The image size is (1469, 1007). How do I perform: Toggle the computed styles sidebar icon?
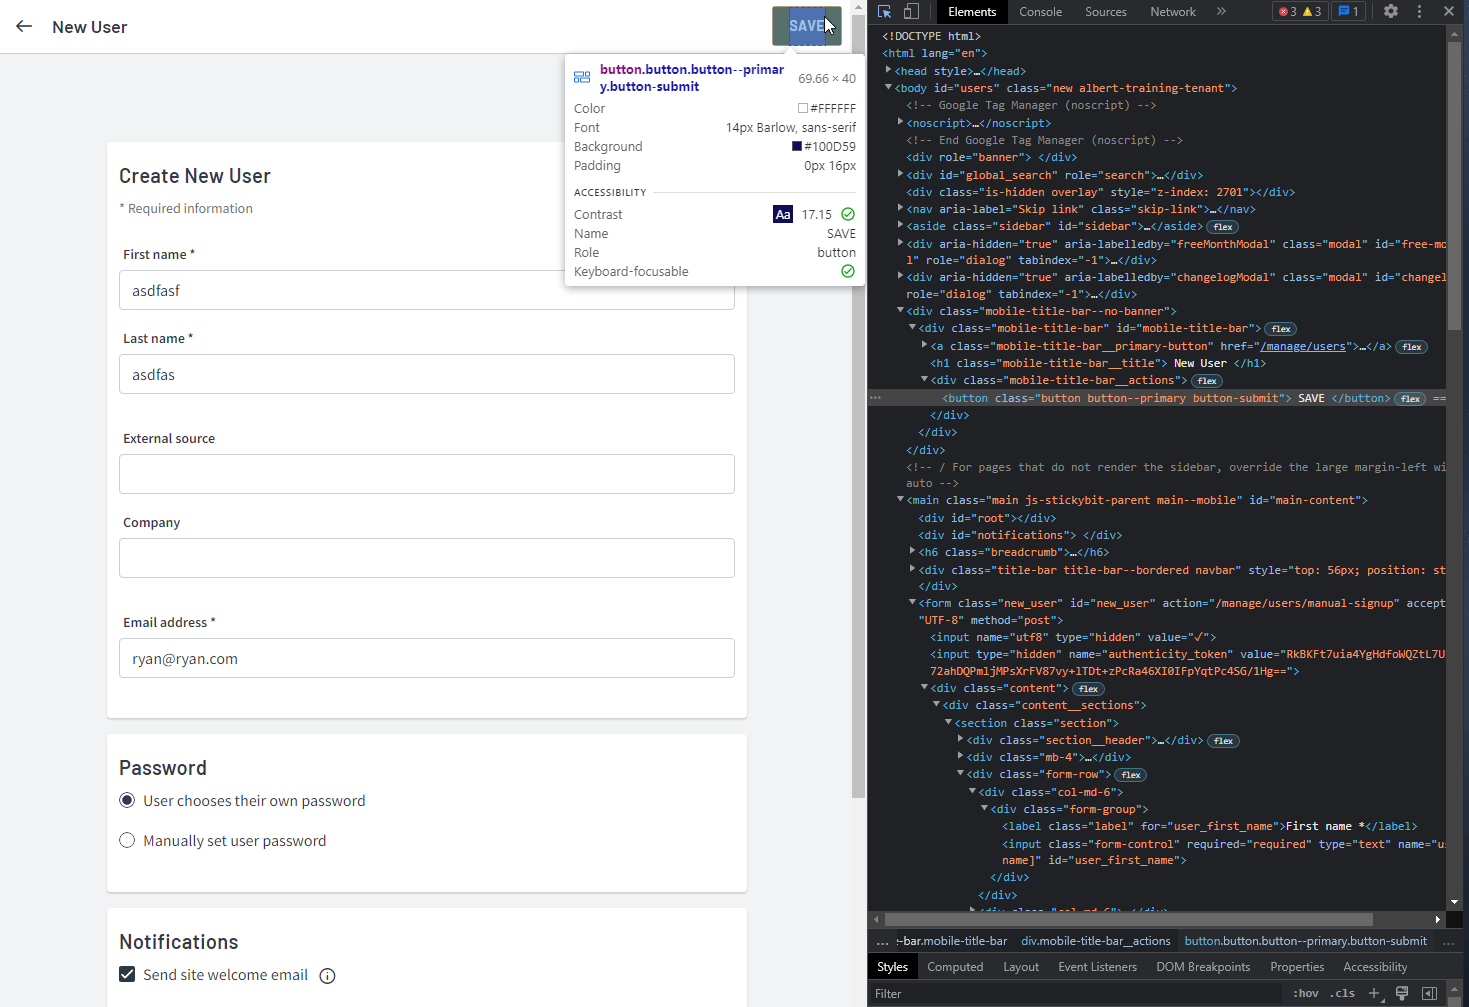(x=1430, y=994)
